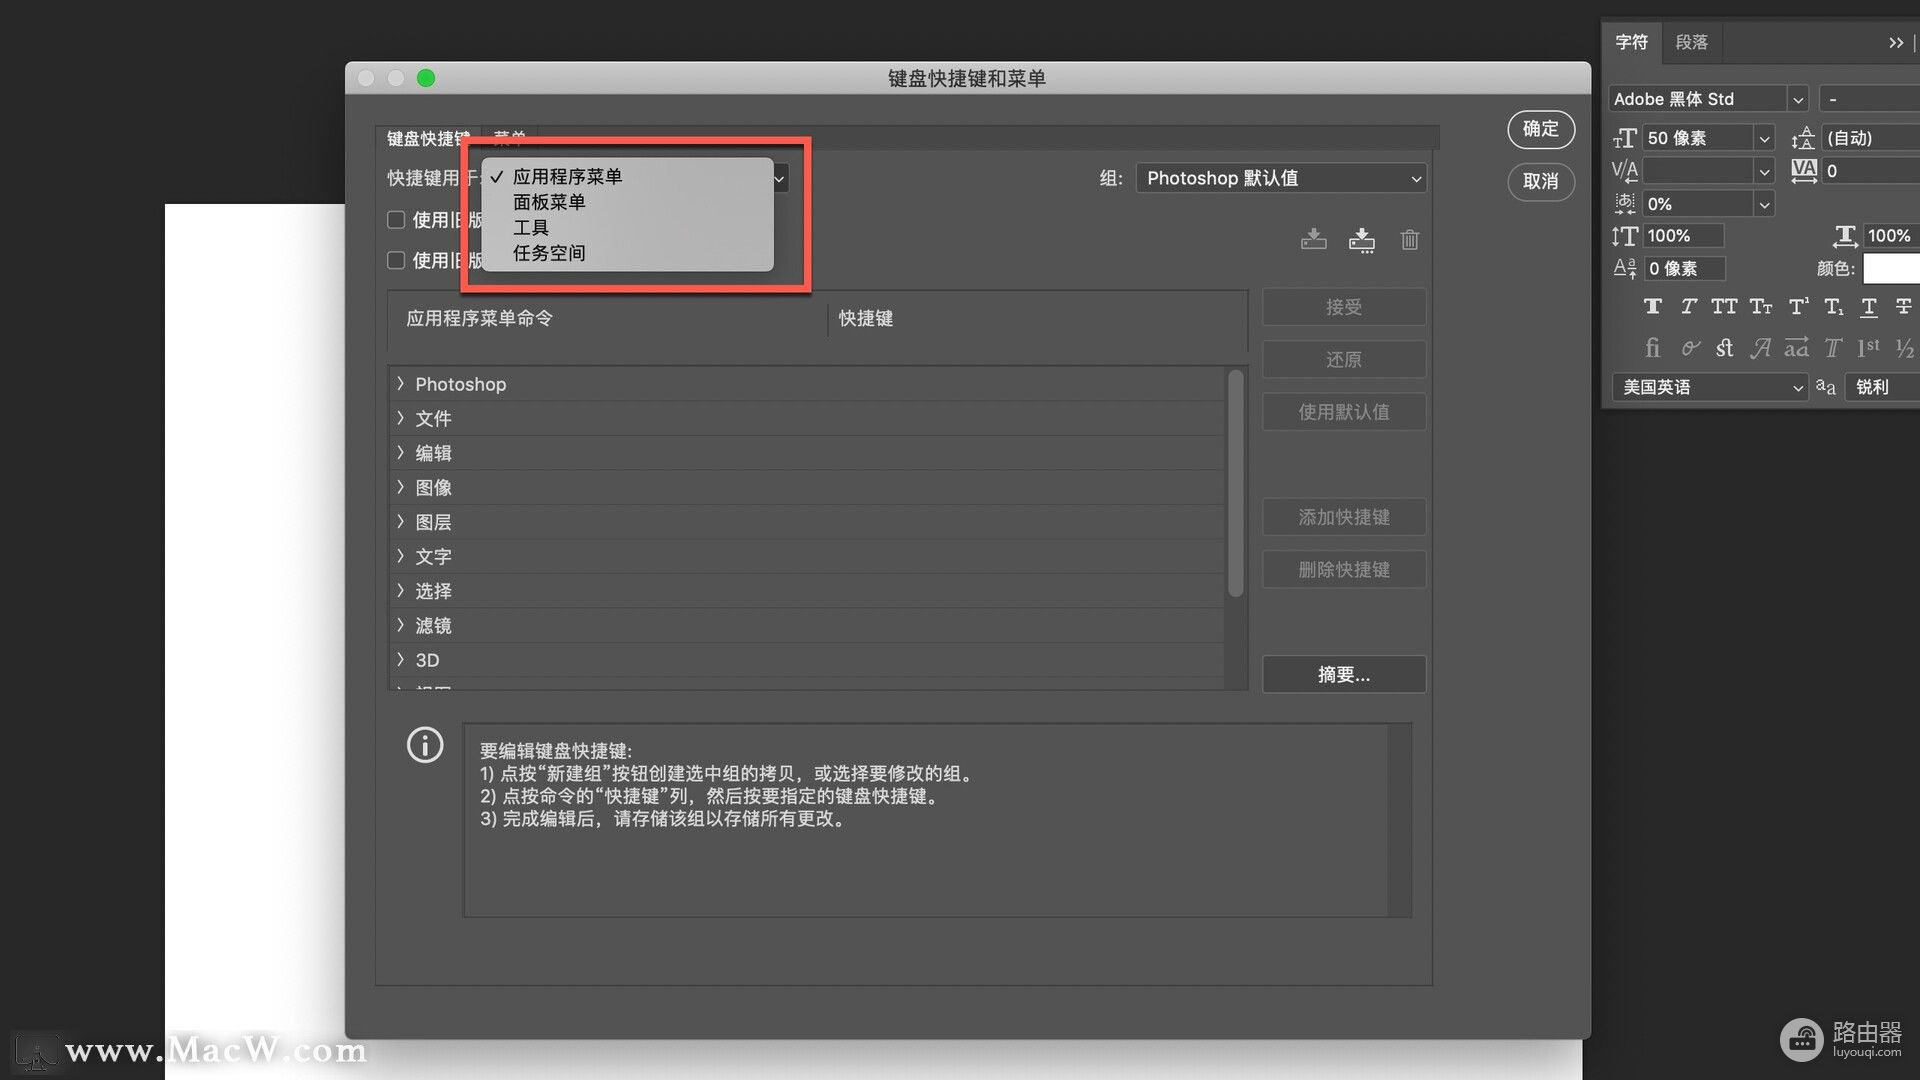1920x1080 pixels.
Task: Click the 接受 button
Action: point(1344,307)
